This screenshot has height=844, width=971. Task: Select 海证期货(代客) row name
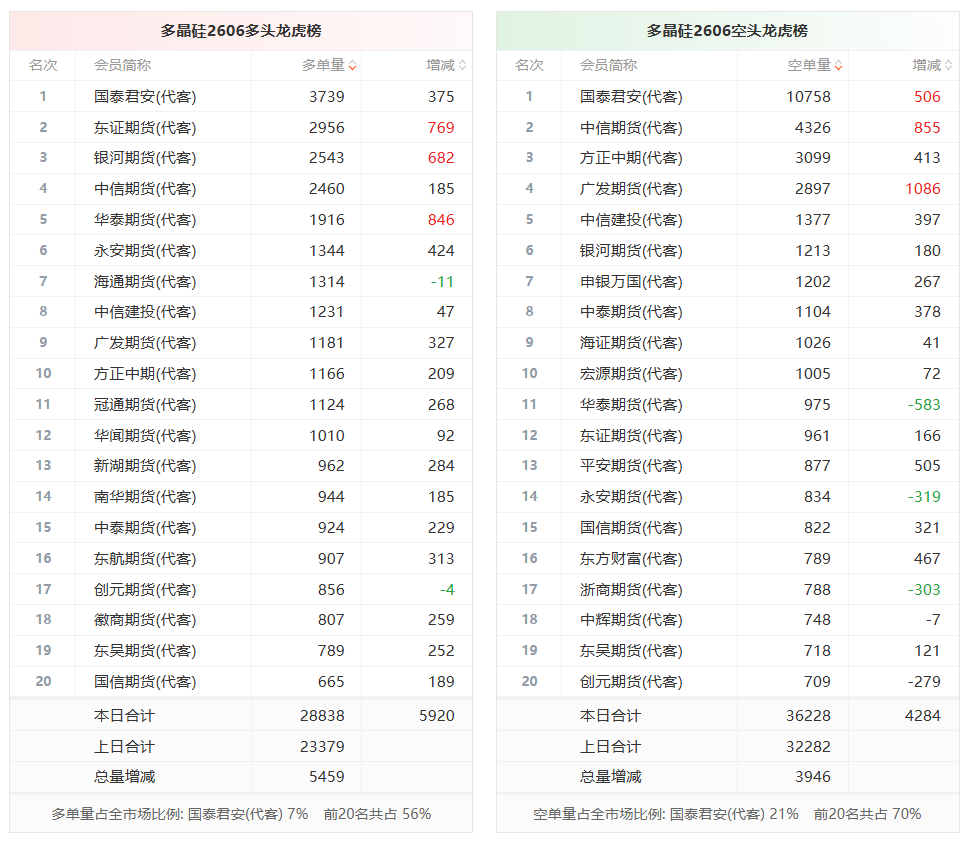click(631, 343)
